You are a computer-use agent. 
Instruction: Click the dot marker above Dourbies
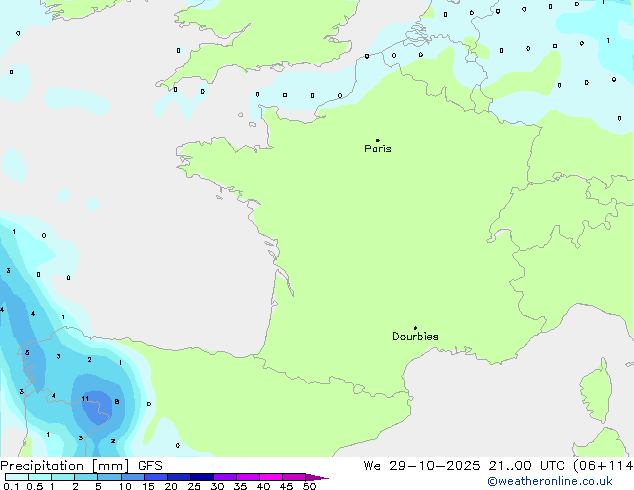click(x=415, y=328)
